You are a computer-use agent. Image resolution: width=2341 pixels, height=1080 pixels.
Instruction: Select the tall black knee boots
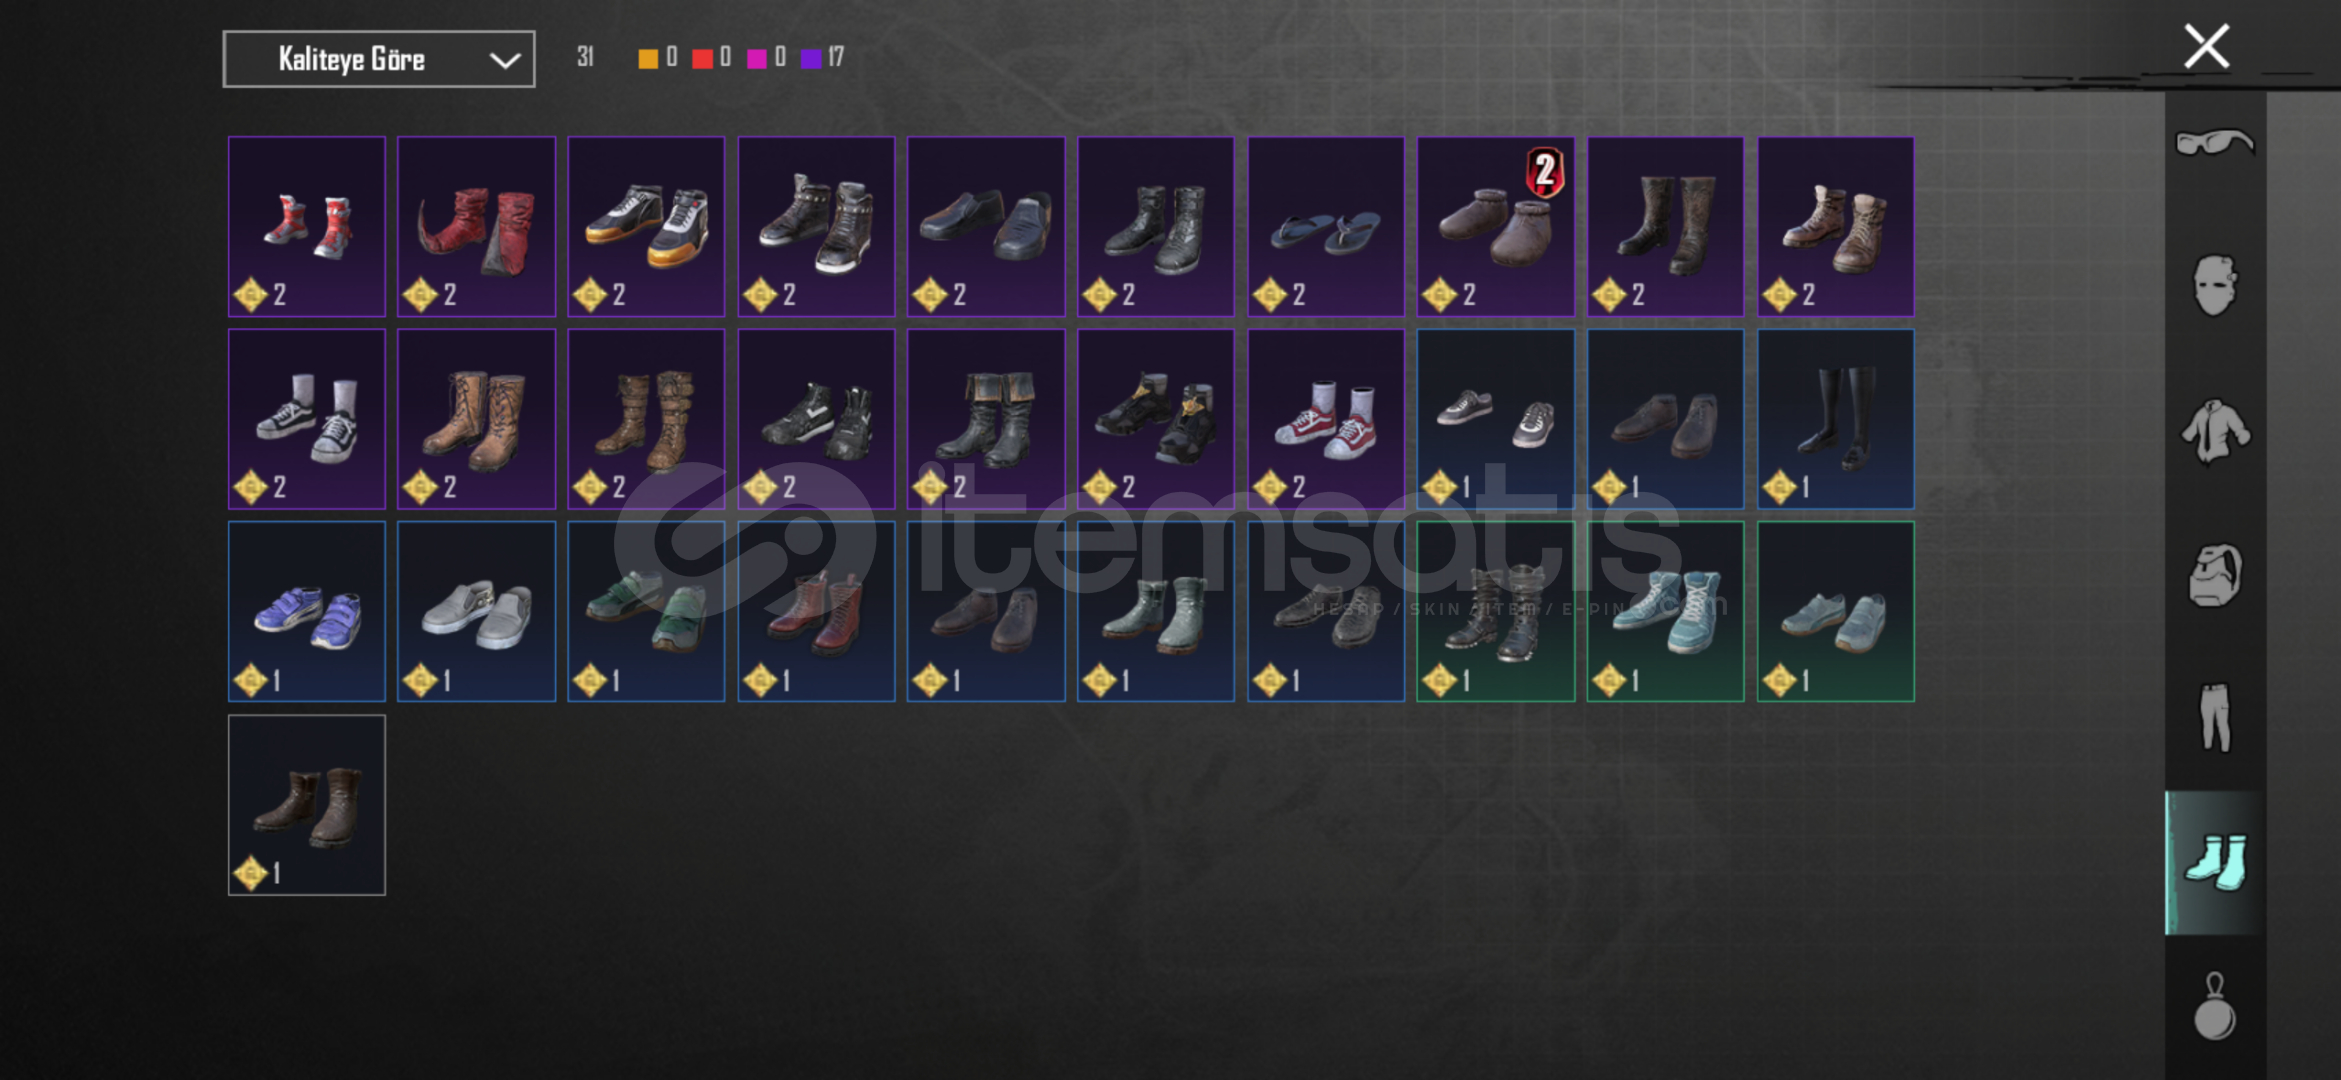click(x=1836, y=419)
